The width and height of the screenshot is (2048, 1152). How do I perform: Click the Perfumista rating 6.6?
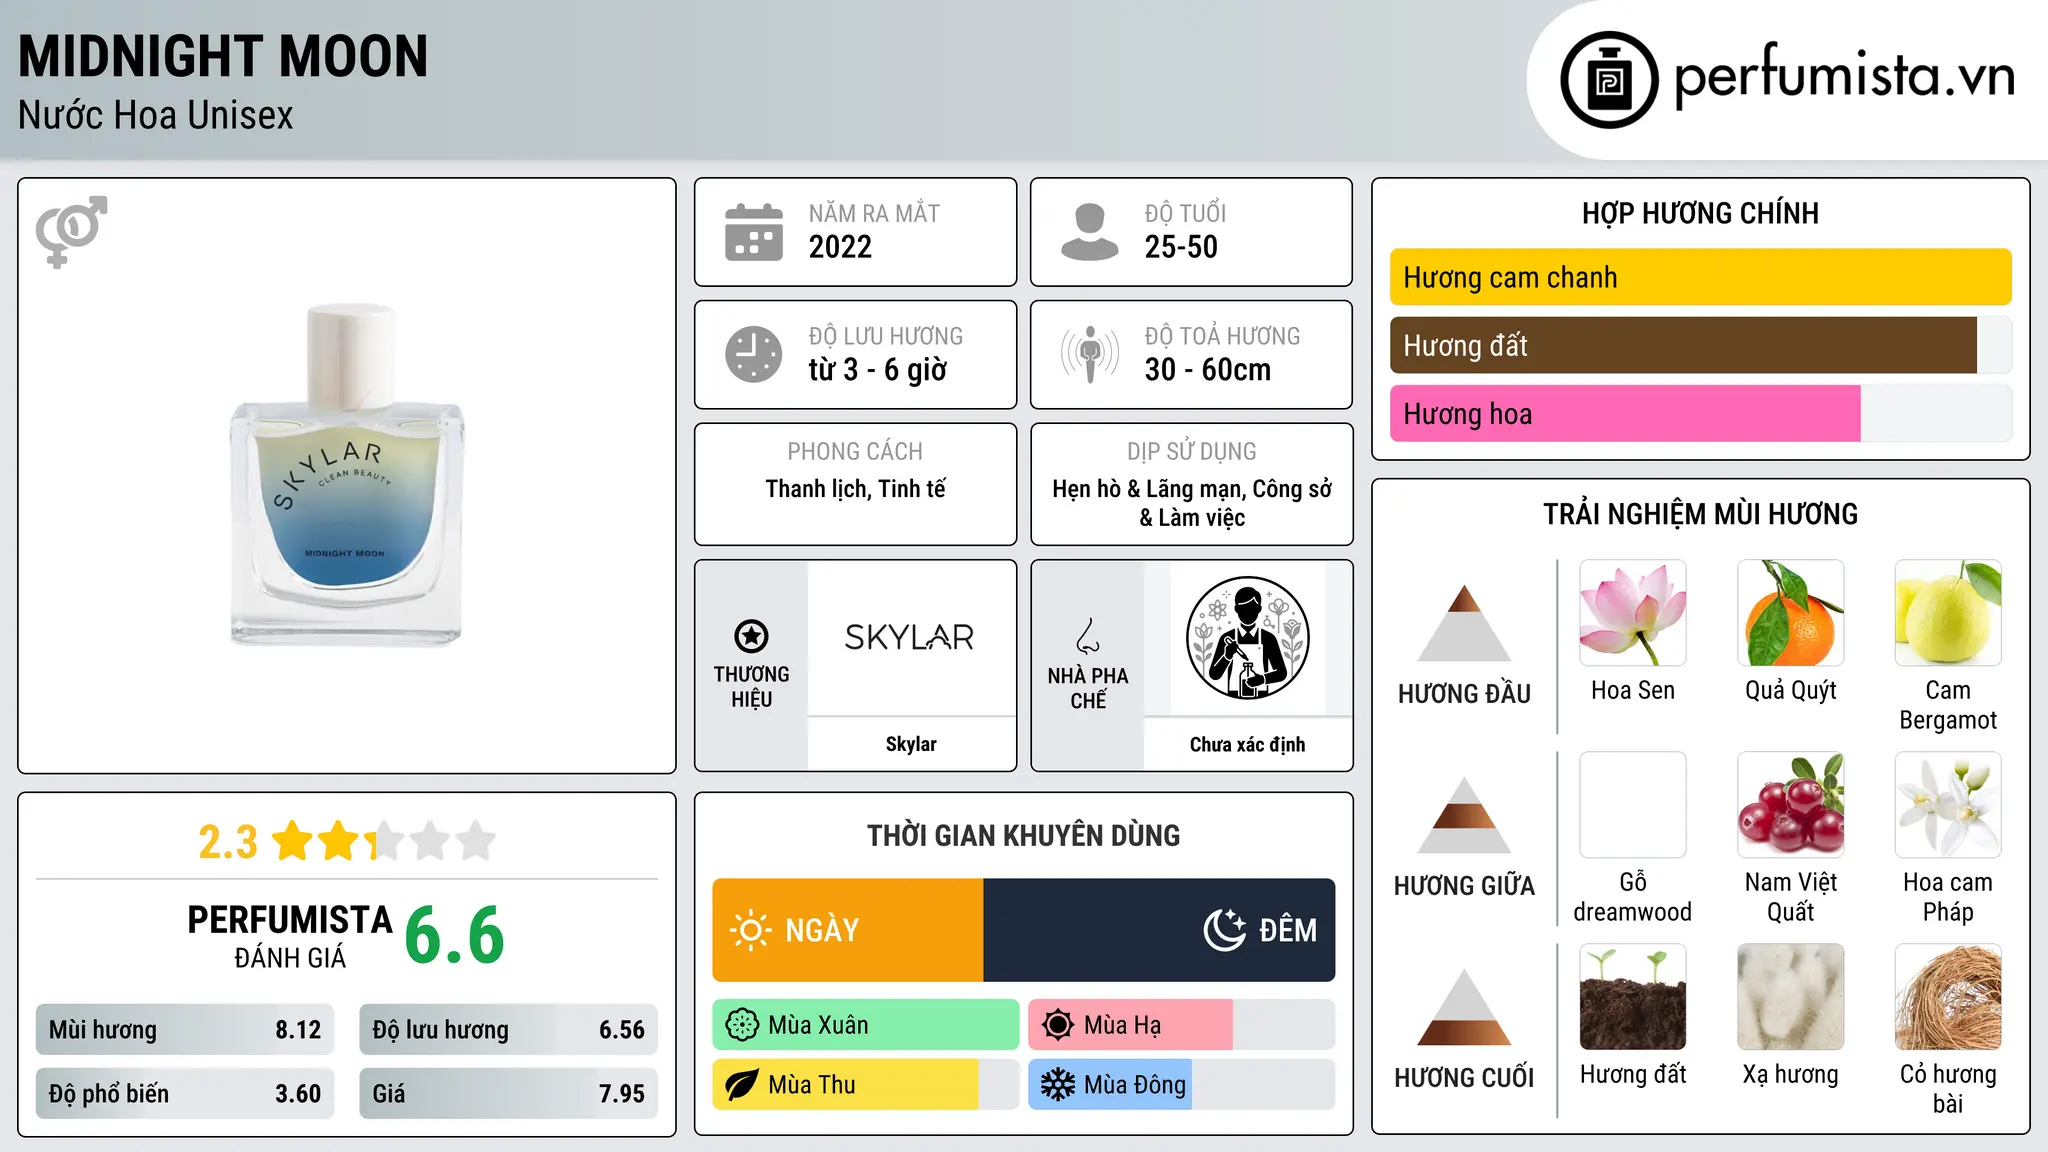[x=454, y=936]
